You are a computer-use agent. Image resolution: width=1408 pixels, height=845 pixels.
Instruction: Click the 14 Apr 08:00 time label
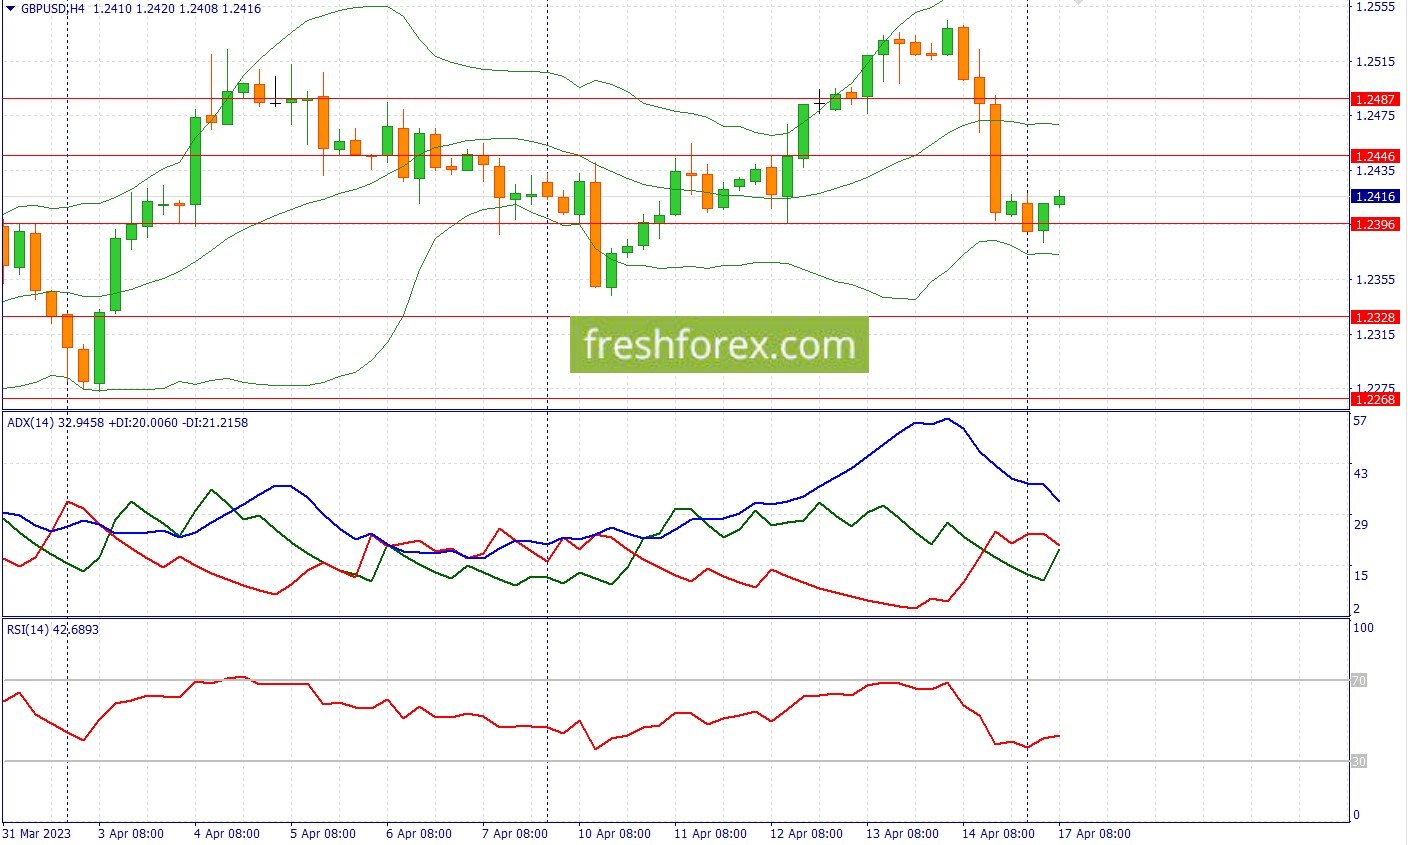click(x=998, y=834)
